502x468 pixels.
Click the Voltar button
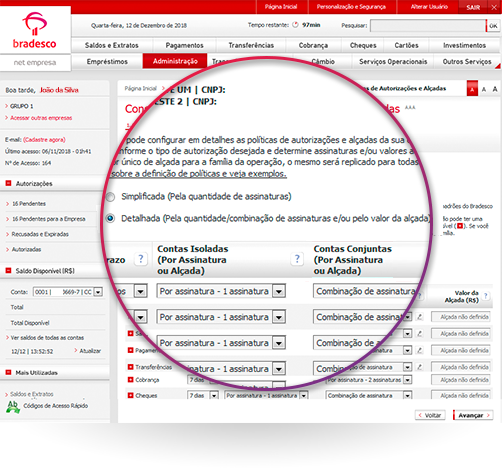pos(430,415)
